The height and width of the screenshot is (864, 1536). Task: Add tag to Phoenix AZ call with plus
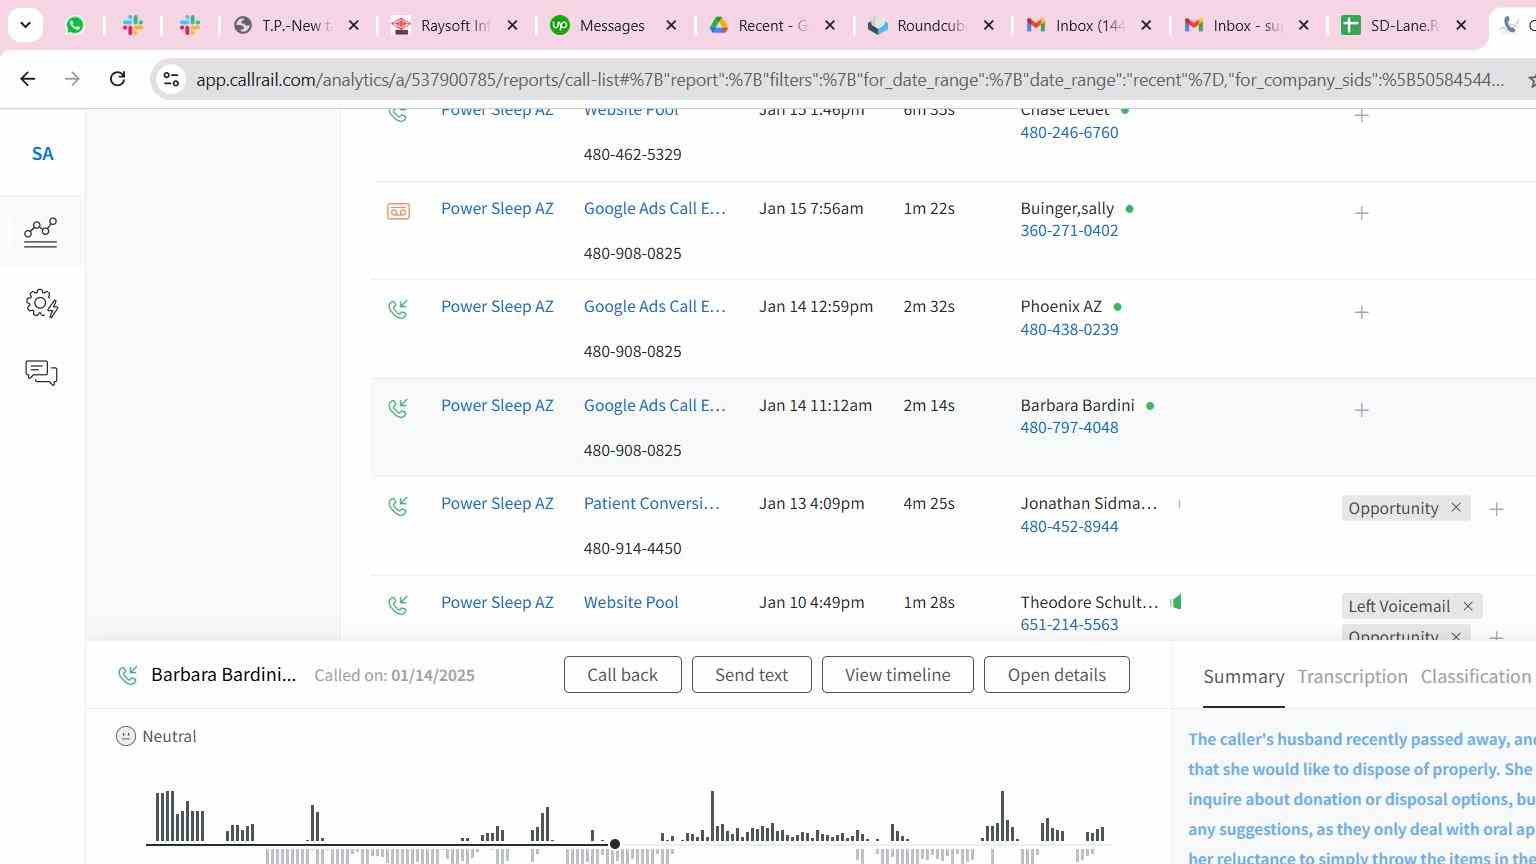tap(1361, 312)
